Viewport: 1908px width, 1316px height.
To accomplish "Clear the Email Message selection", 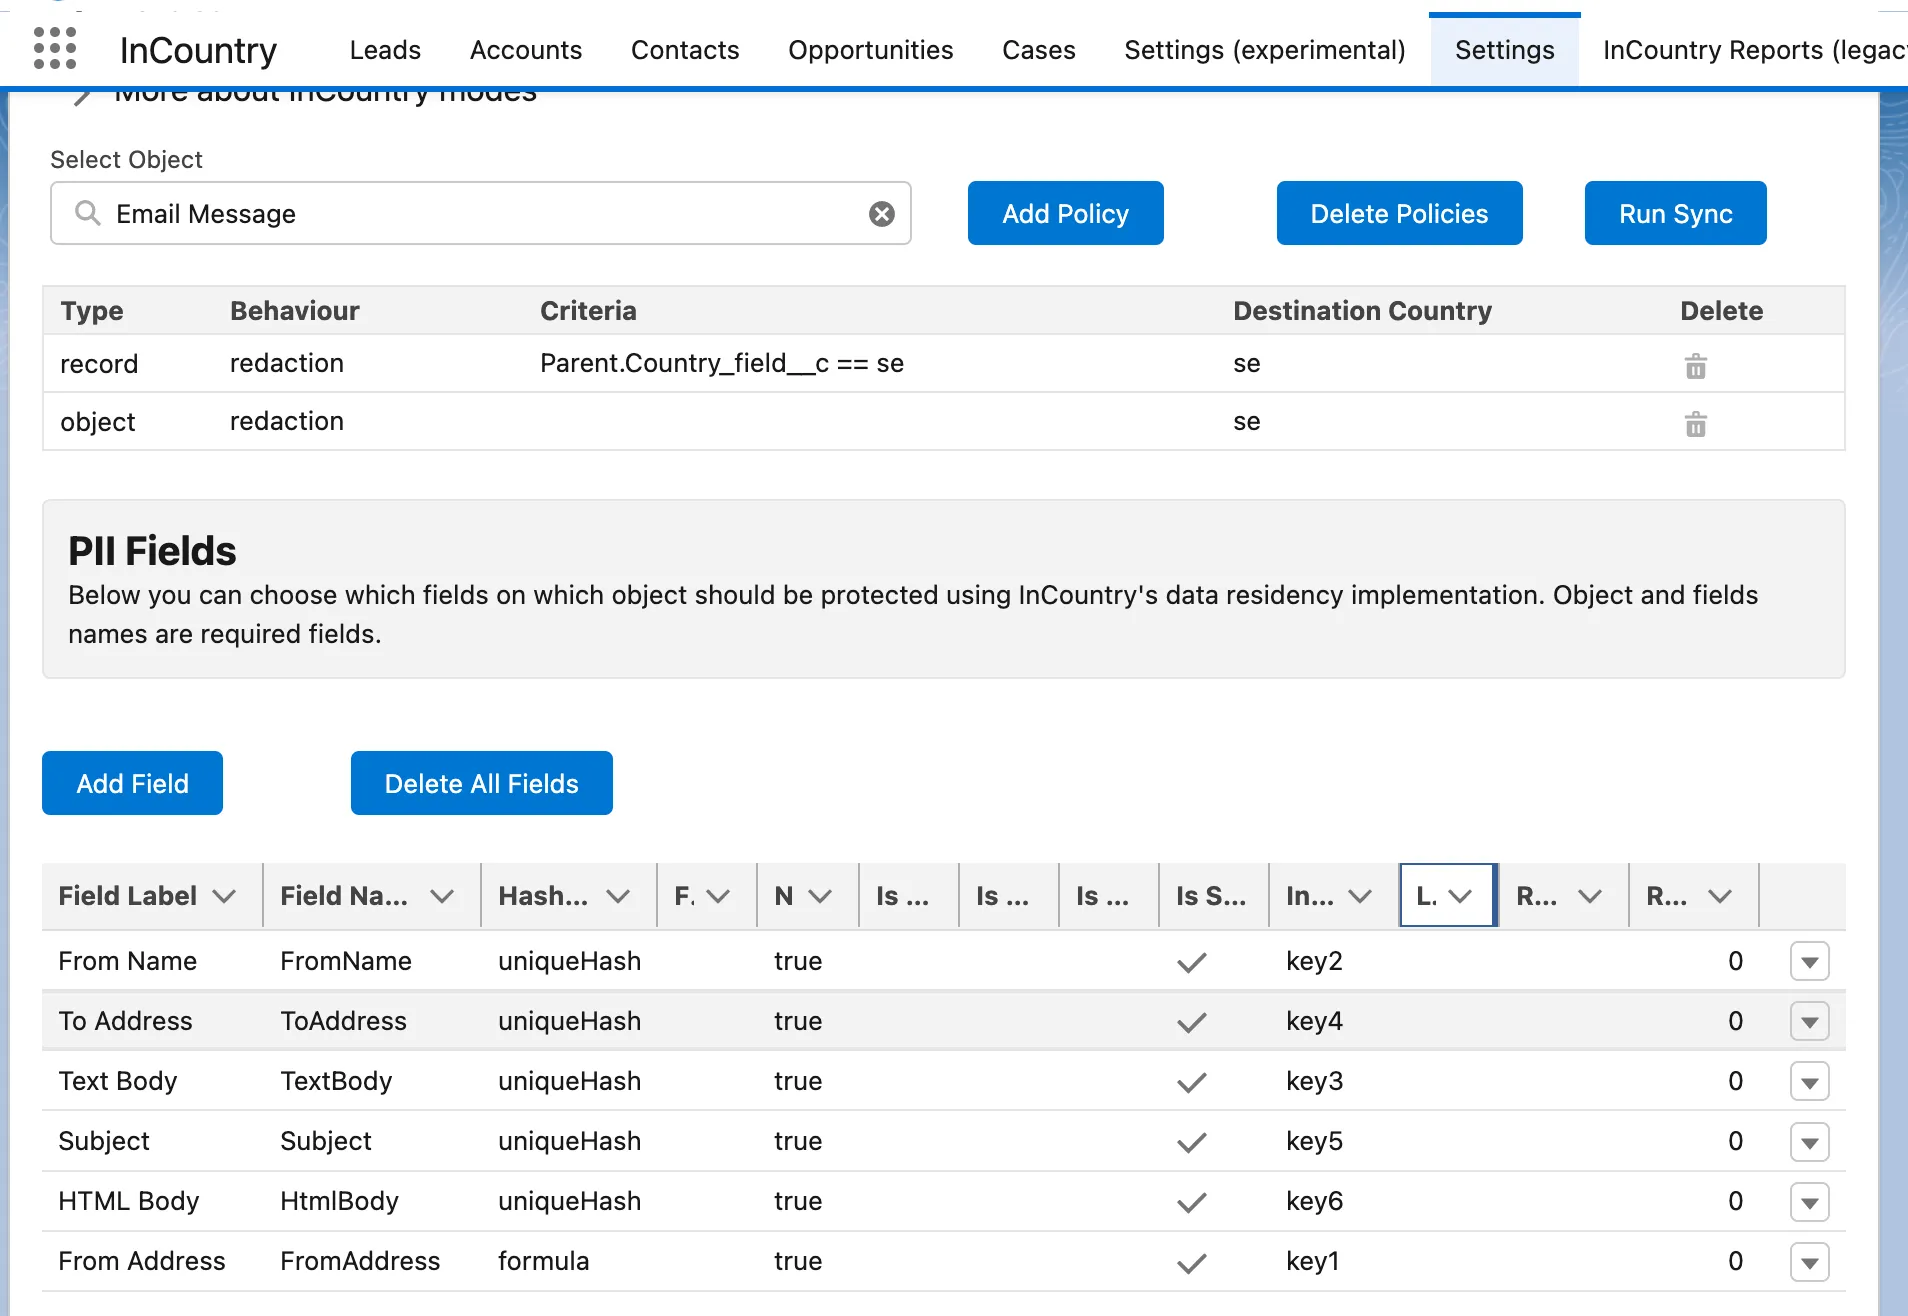I will [x=881, y=214].
